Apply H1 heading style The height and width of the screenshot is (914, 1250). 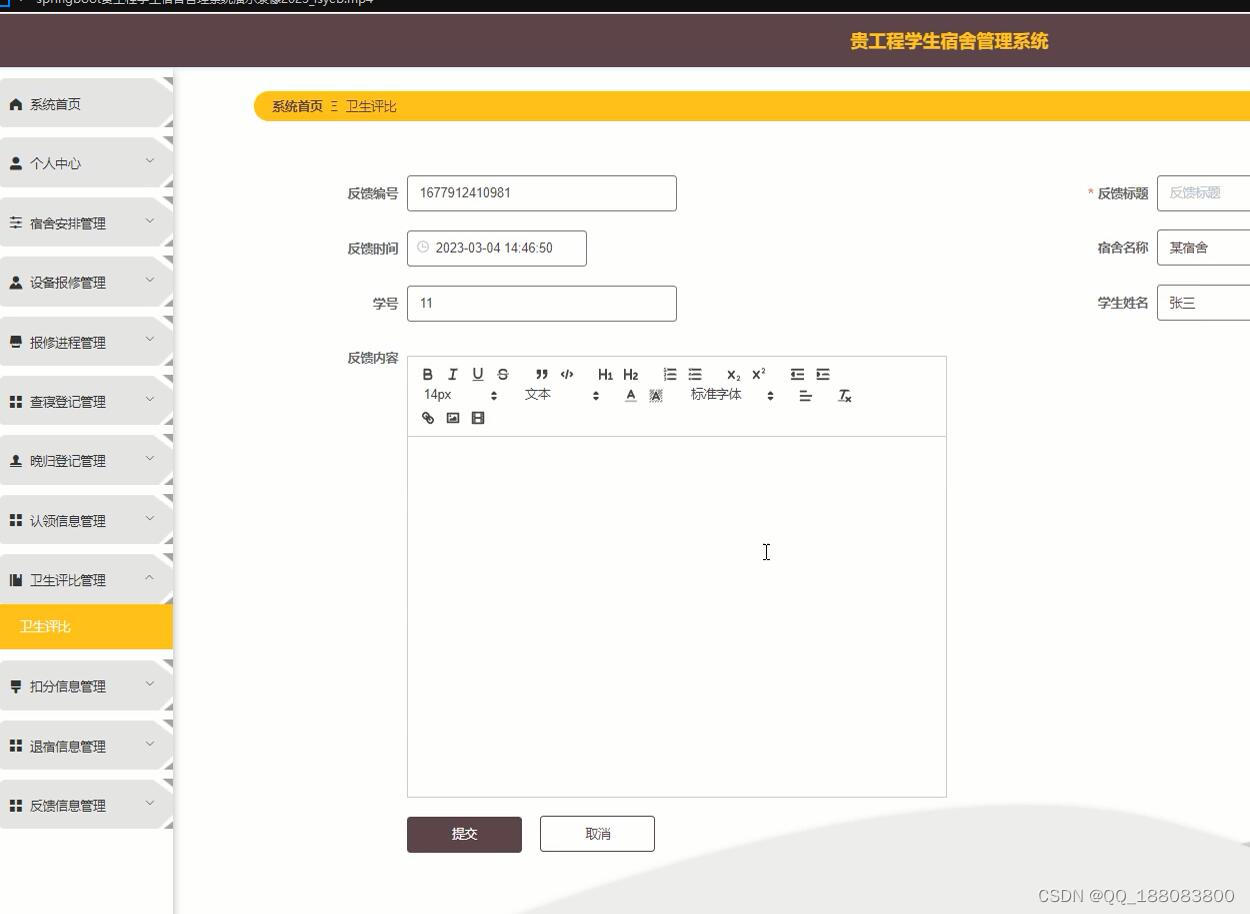(x=605, y=374)
